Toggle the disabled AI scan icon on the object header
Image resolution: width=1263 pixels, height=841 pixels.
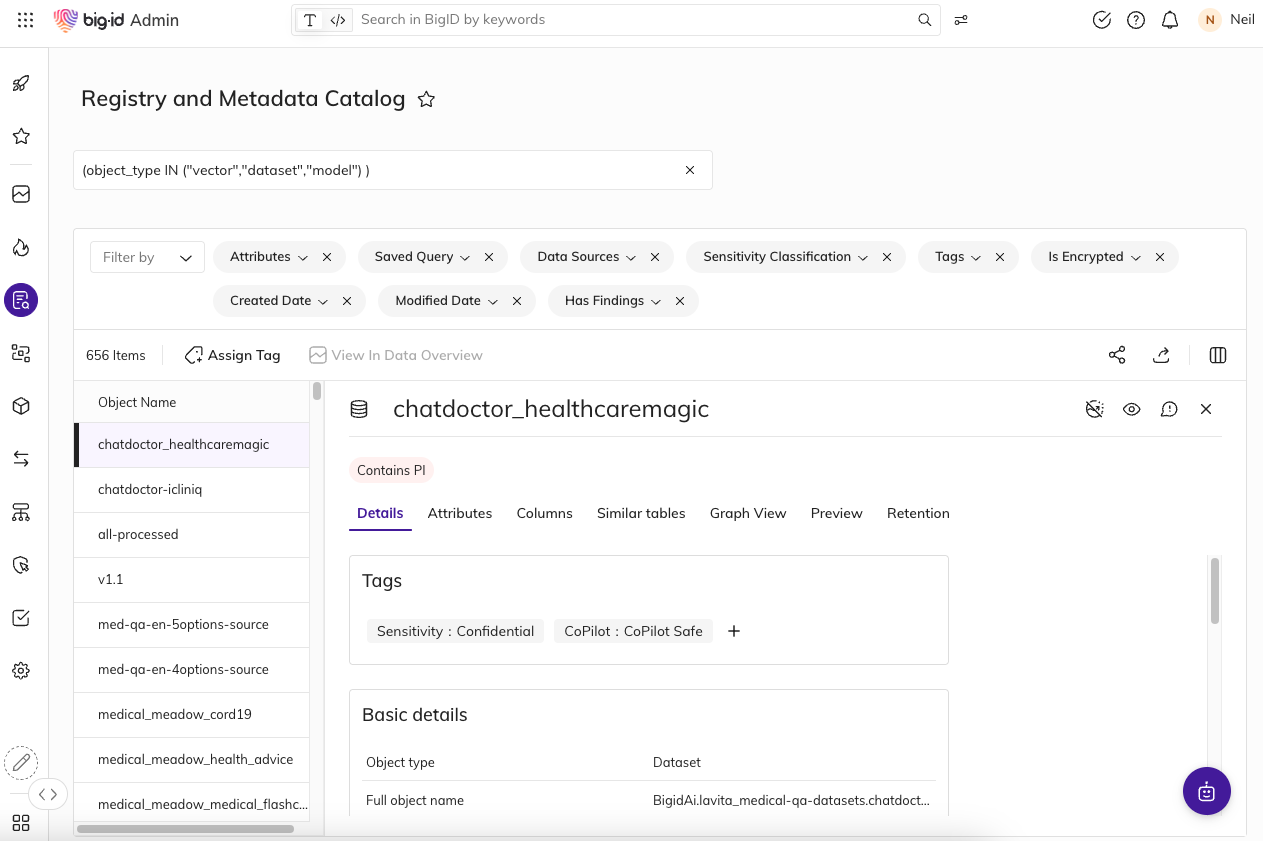point(1094,409)
